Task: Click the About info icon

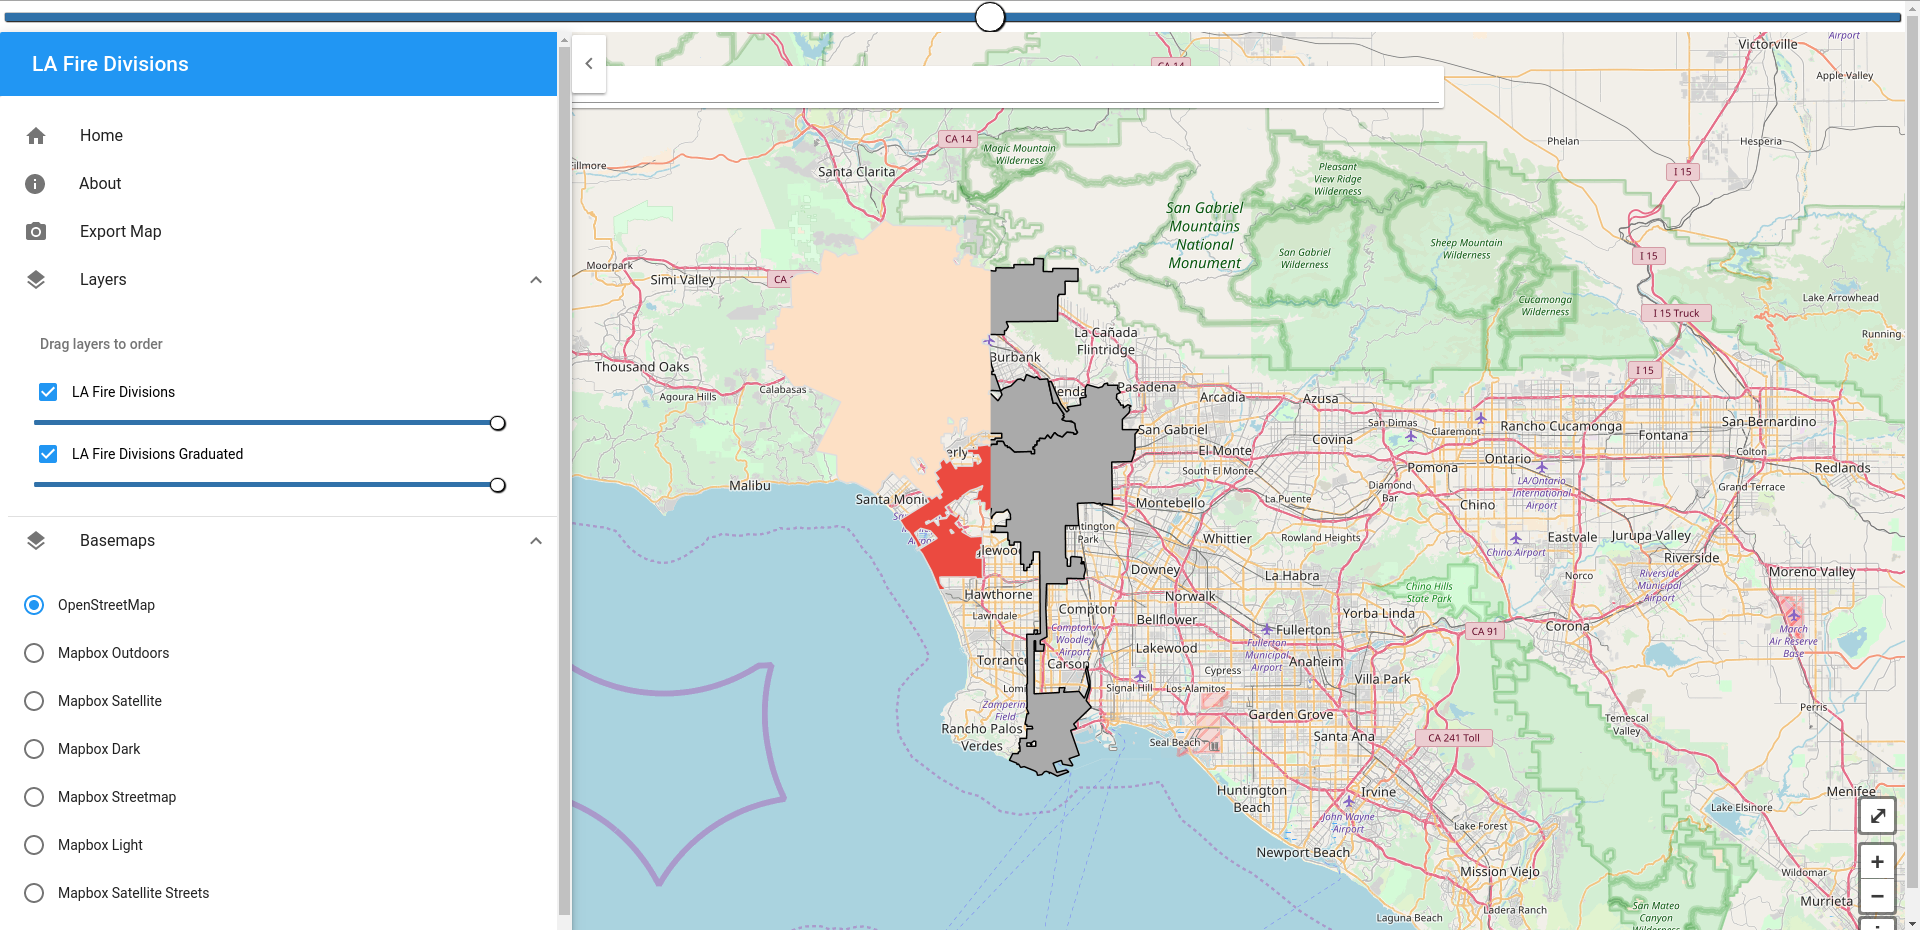Action: [35, 184]
